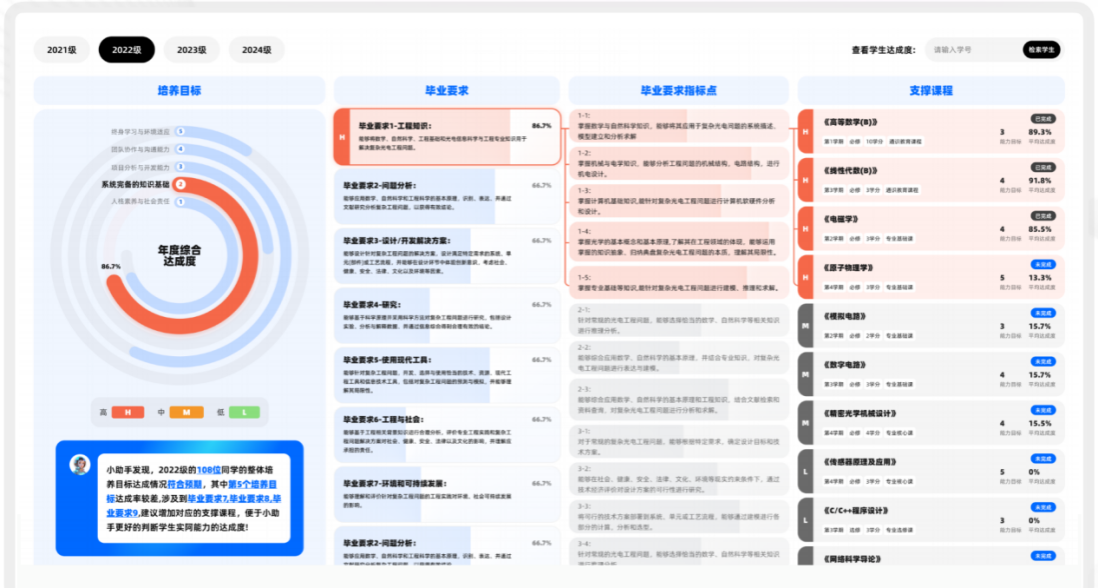
Task: Select the 毕业要求4-研究 requirement card
Action: click(x=446, y=317)
